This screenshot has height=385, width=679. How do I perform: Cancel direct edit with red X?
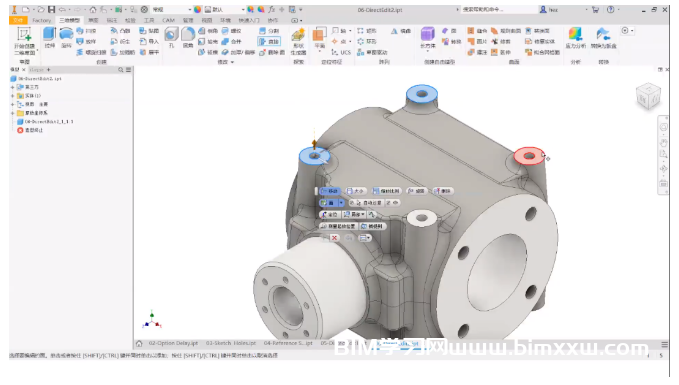point(334,238)
